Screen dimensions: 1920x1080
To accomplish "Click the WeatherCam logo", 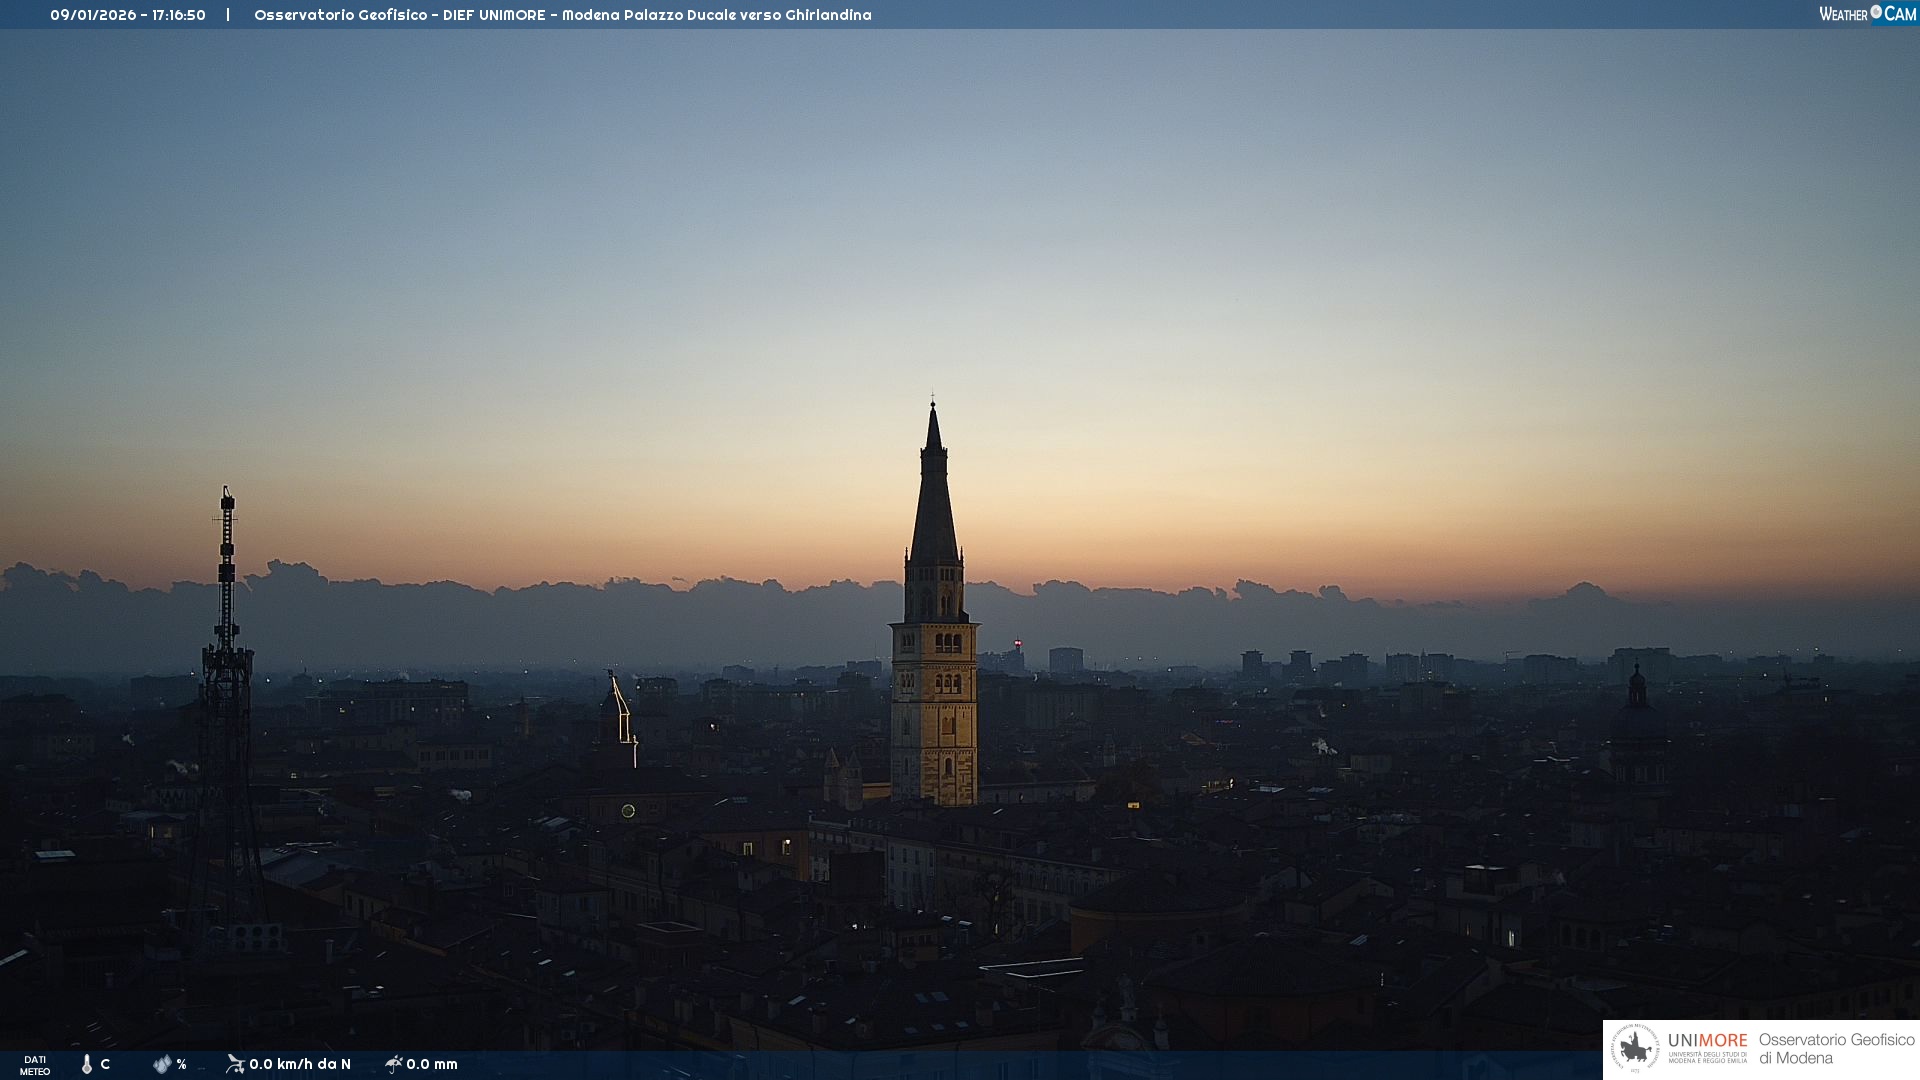I will (x=1867, y=14).
